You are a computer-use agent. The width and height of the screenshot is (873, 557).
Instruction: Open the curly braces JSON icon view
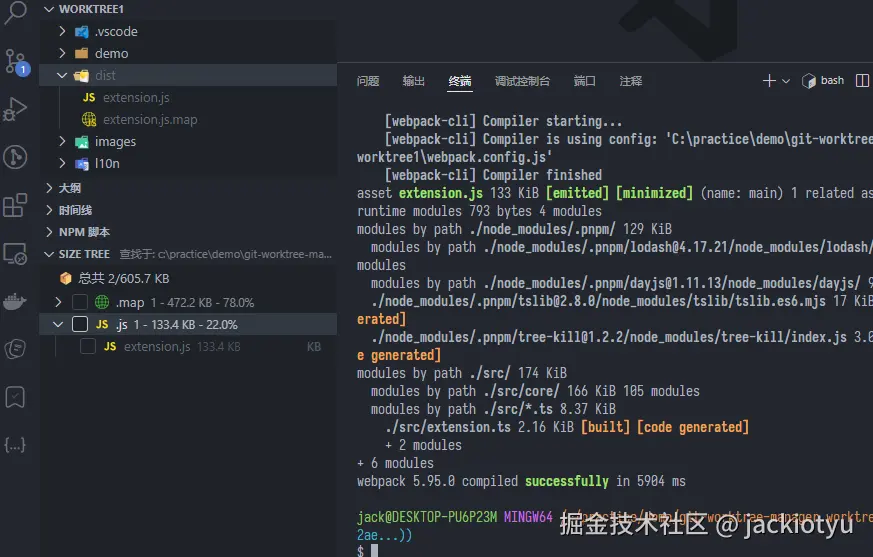15,445
